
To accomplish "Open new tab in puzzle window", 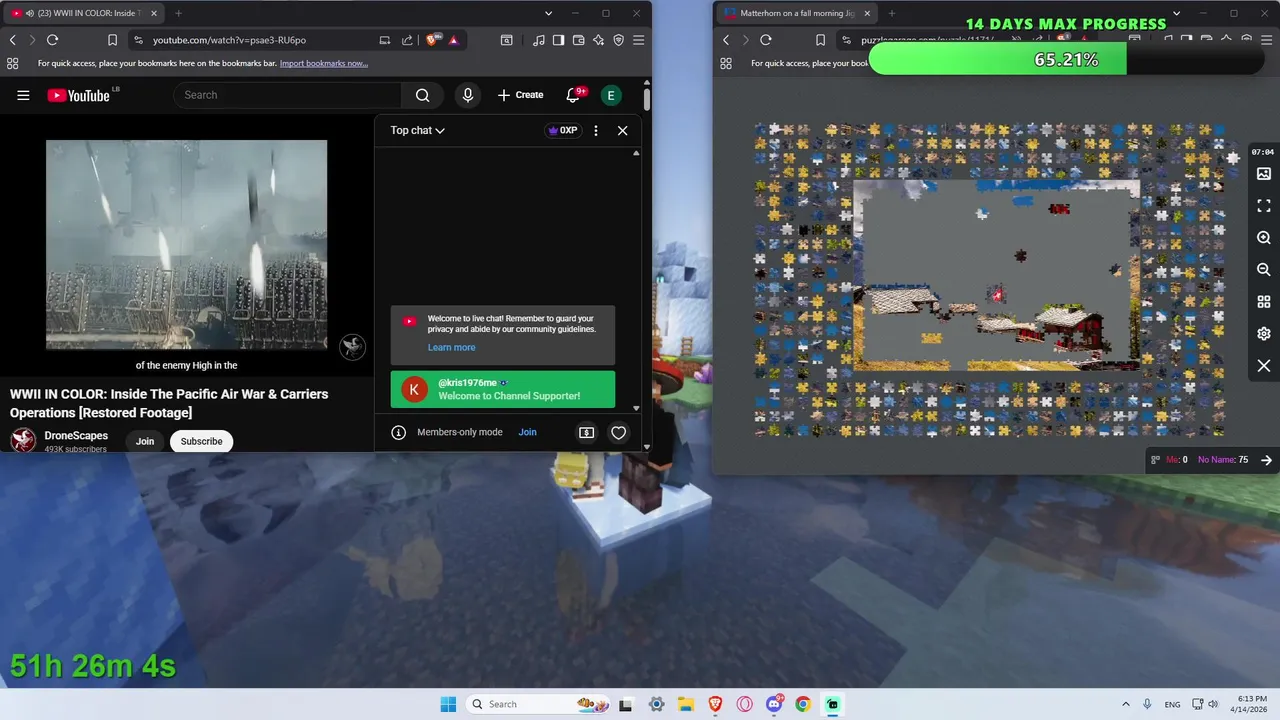I will click(x=891, y=13).
